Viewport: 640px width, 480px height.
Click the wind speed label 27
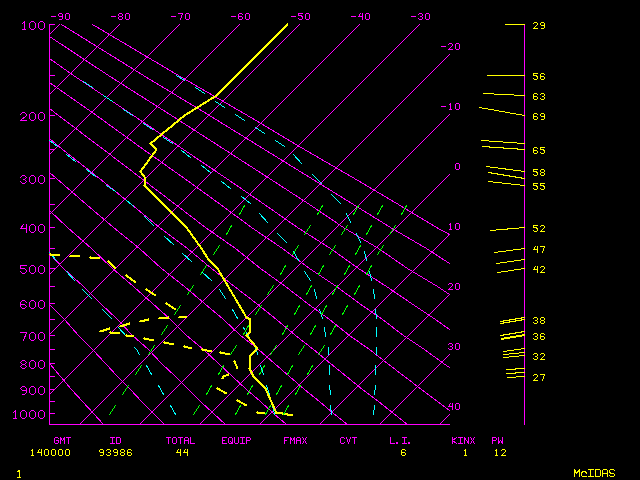click(538, 377)
